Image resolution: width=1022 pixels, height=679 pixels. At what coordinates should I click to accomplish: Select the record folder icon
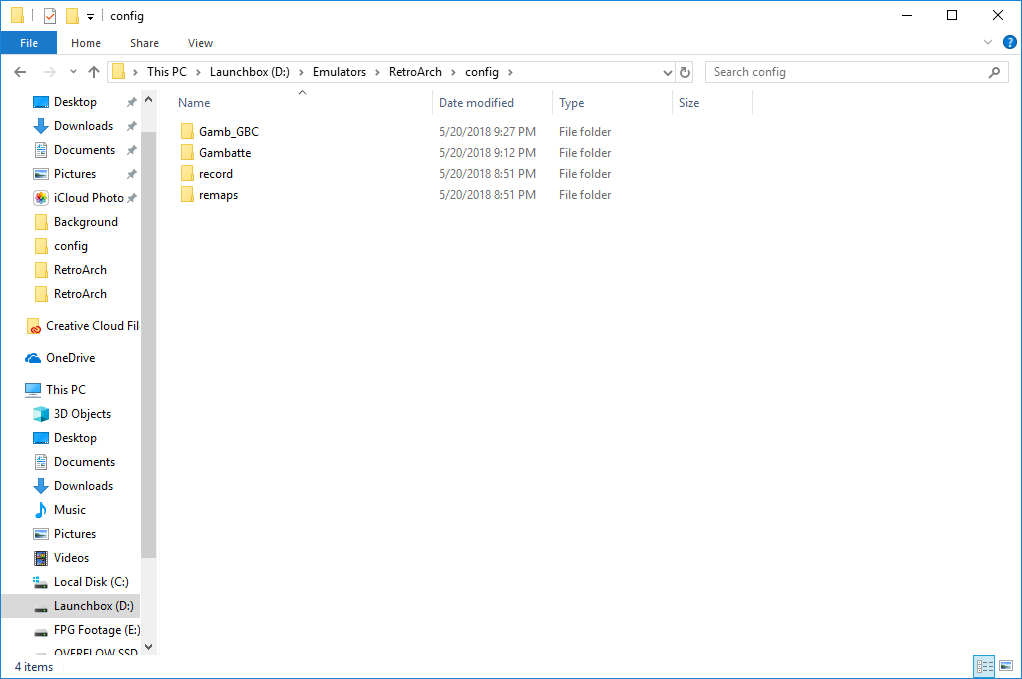(x=187, y=173)
